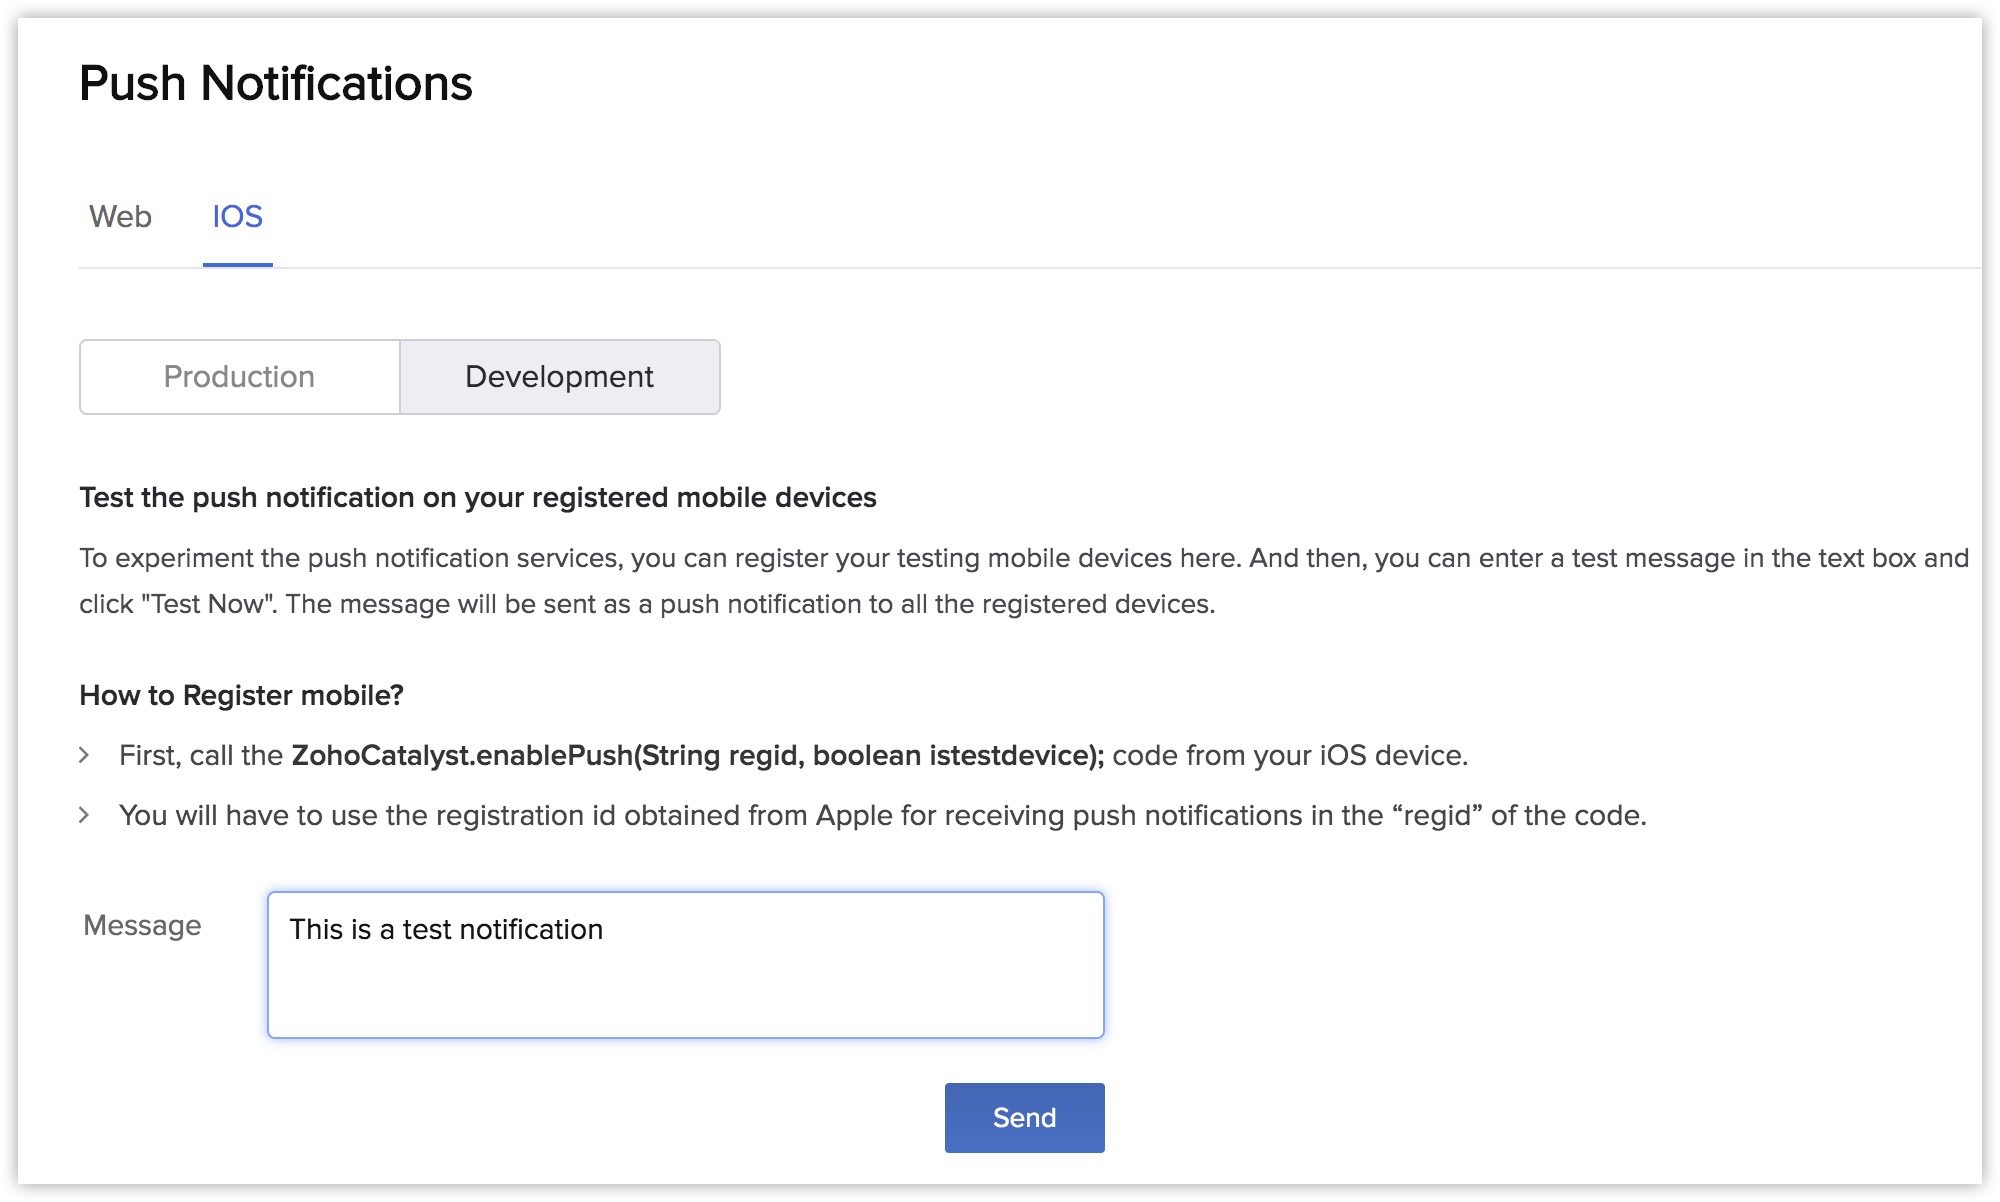Viewport: 2000px width, 1202px height.
Task: Click the blue underline beneath IOS tab
Action: 237,265
